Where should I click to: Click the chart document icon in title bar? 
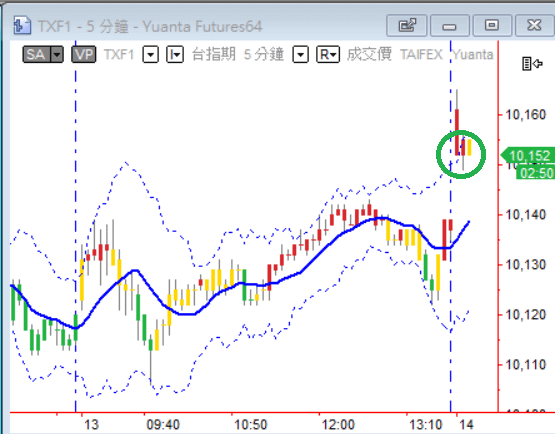[22, 25]
